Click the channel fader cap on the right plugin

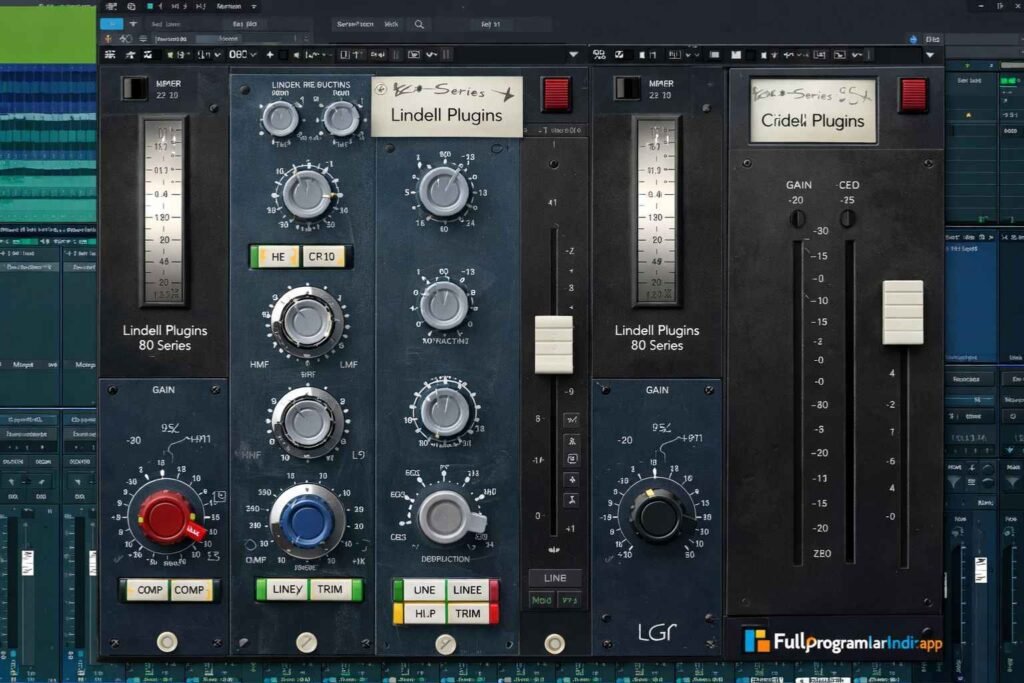coord(902,313)
